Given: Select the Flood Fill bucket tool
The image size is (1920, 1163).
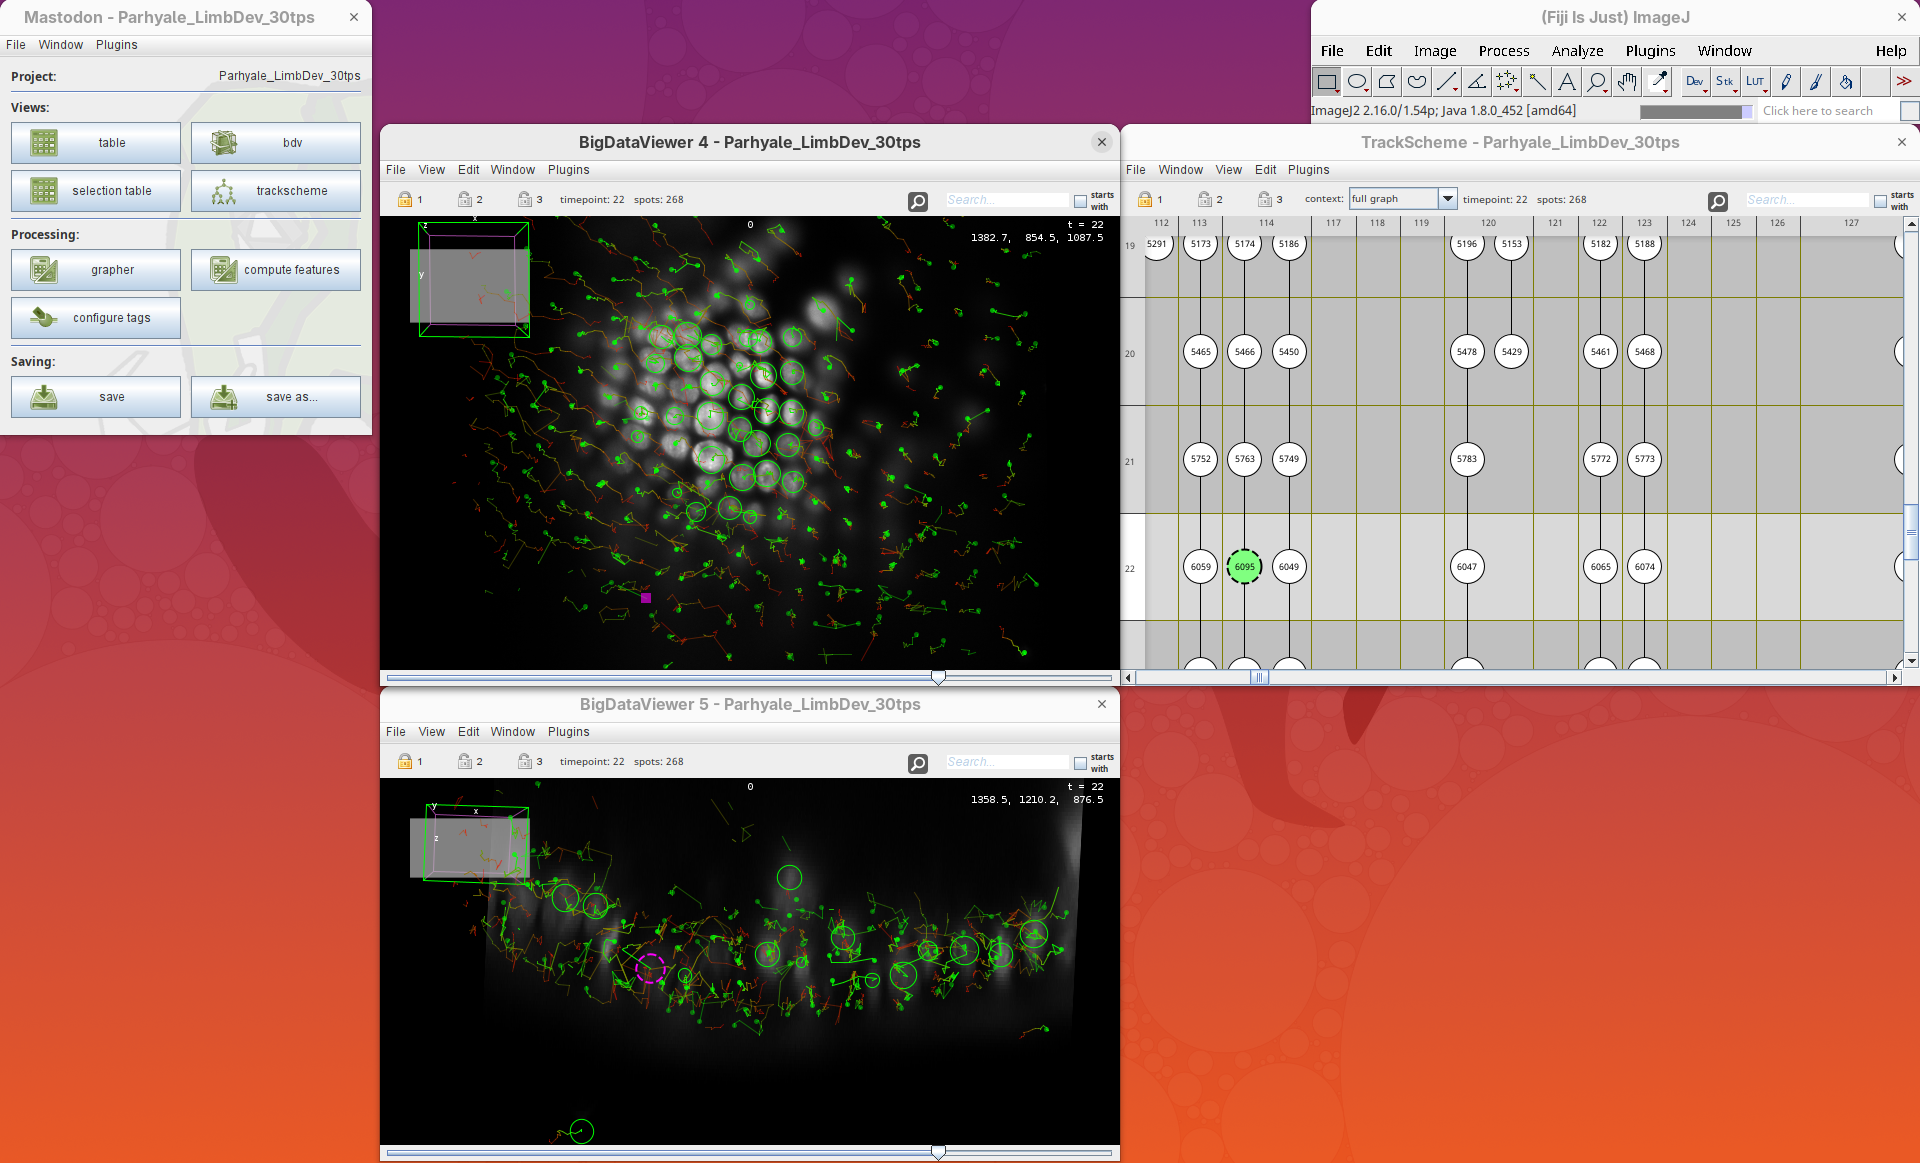Looking at the screenshot, I should [x=1846, y=82].
